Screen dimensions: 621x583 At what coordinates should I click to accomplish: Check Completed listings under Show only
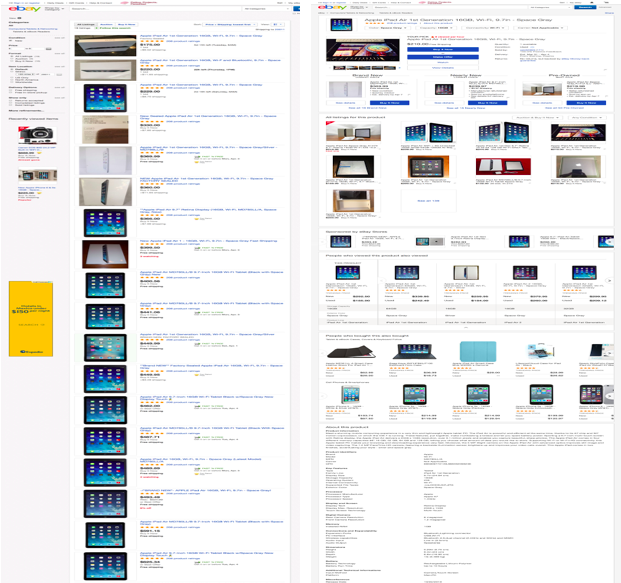click(11, 103)
